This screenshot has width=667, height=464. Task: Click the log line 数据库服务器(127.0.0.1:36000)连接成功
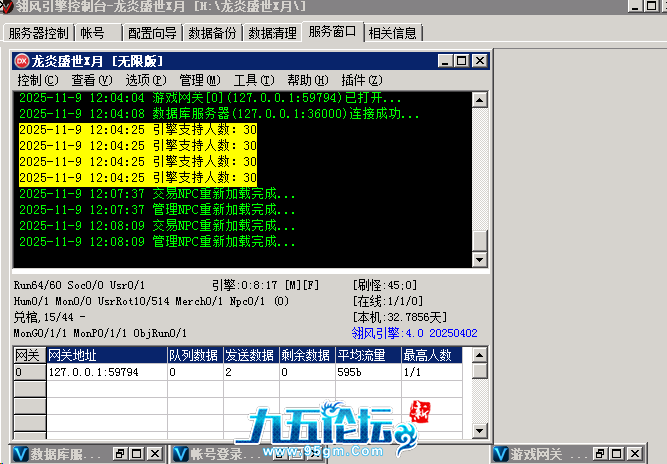click(219, 114)
